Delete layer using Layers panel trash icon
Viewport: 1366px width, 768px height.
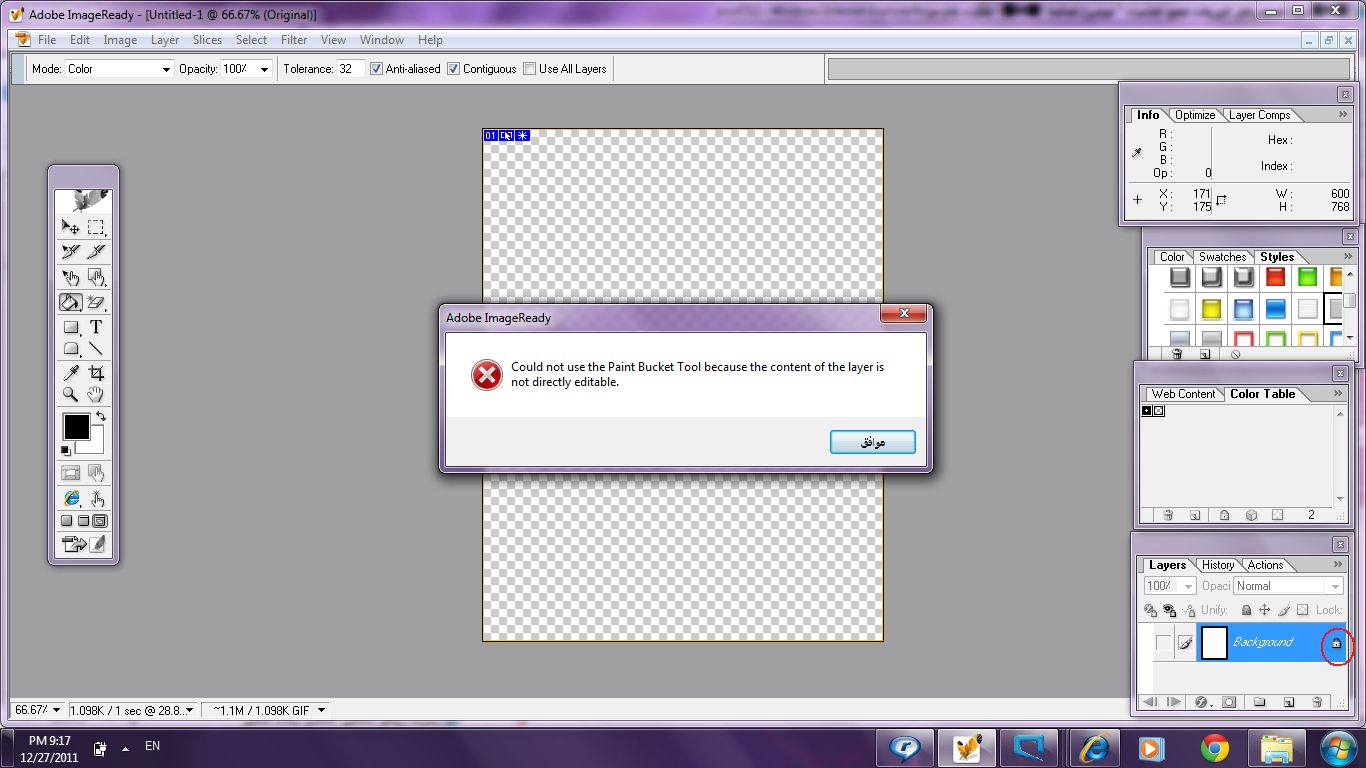[x=1317, y=702]
